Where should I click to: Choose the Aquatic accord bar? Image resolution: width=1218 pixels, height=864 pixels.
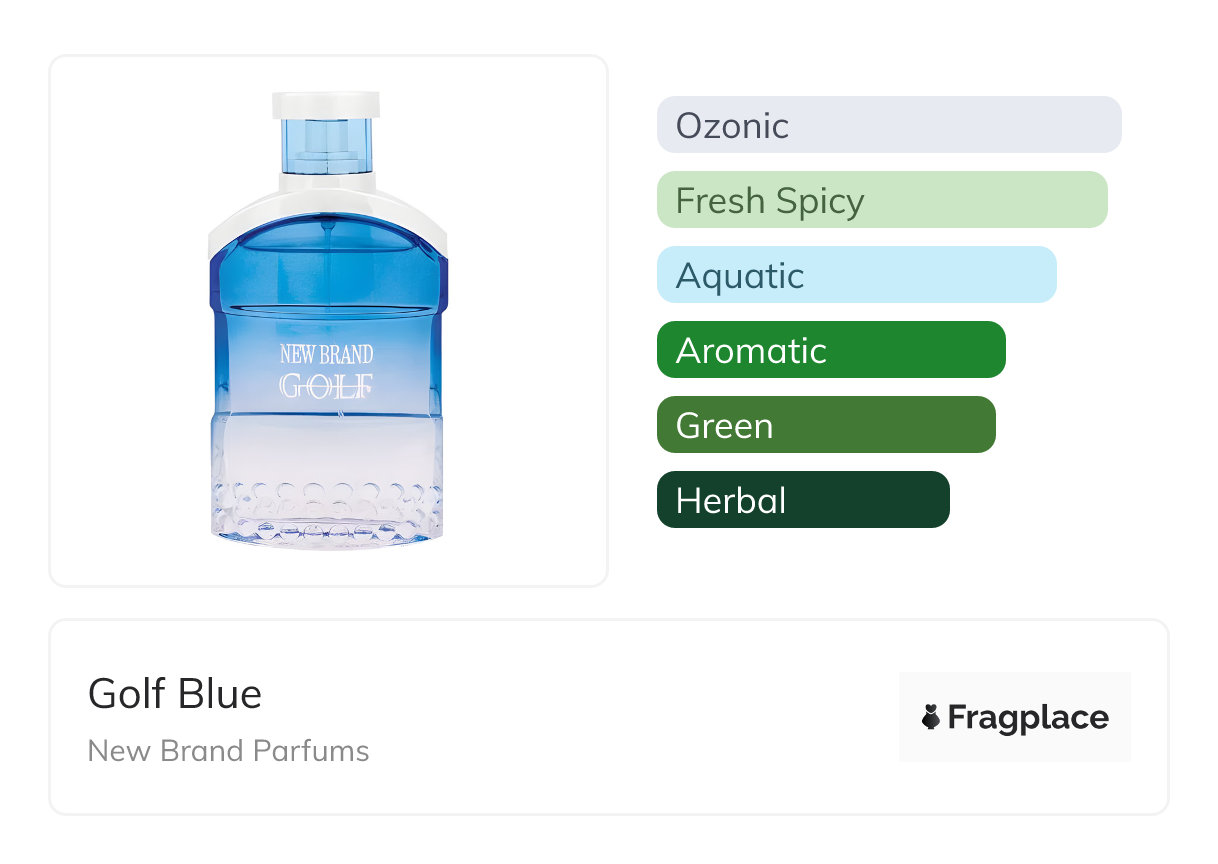click(856, 275)
